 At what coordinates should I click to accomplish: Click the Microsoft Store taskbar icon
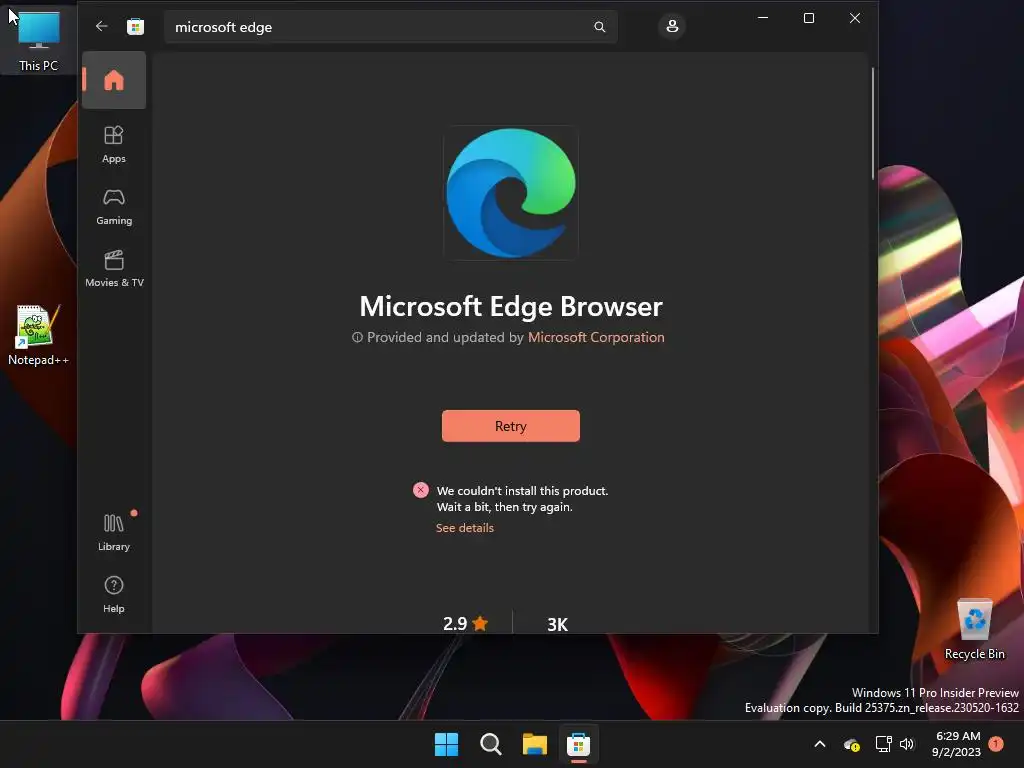[x=578, y=744]
